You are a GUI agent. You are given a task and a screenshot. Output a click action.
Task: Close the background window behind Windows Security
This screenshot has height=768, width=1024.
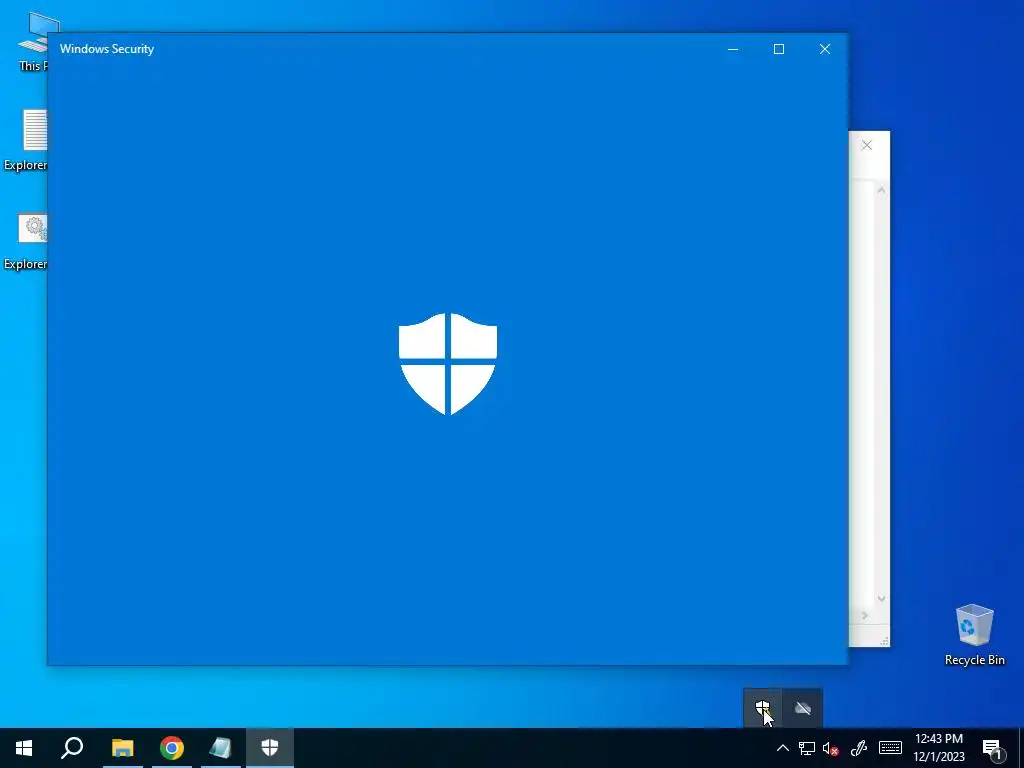point(867,145)
